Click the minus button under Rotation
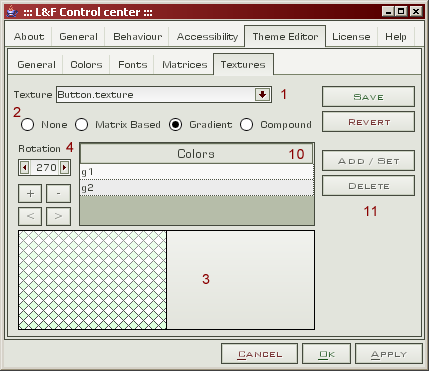Screen dimensions: 429x371 coord(58,193)
